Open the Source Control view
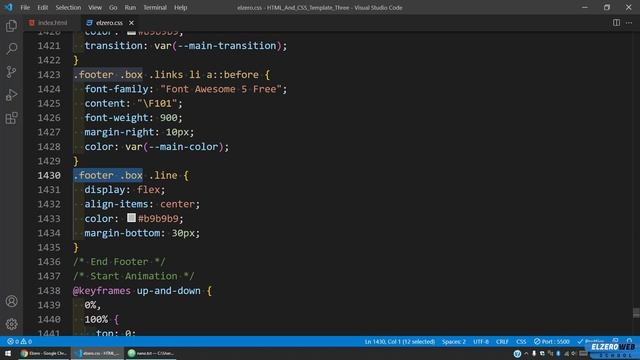 coord(11,72)
